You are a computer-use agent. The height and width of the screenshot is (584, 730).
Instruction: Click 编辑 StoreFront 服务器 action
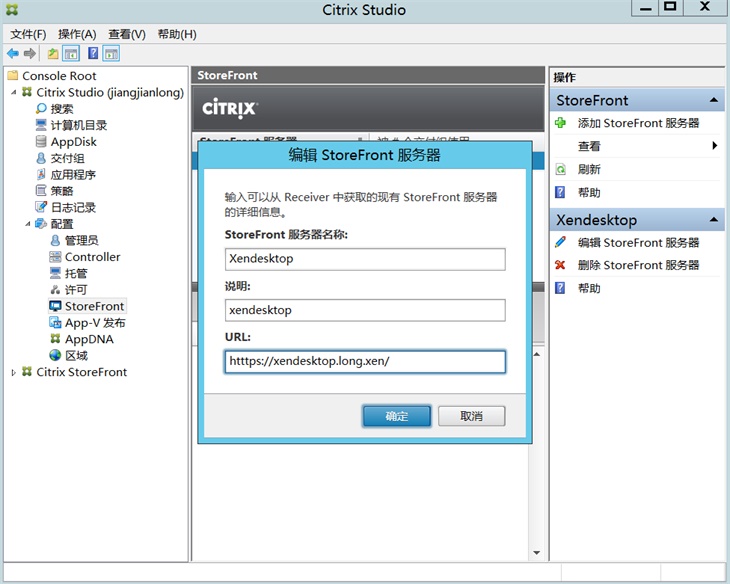click(638, 243)
